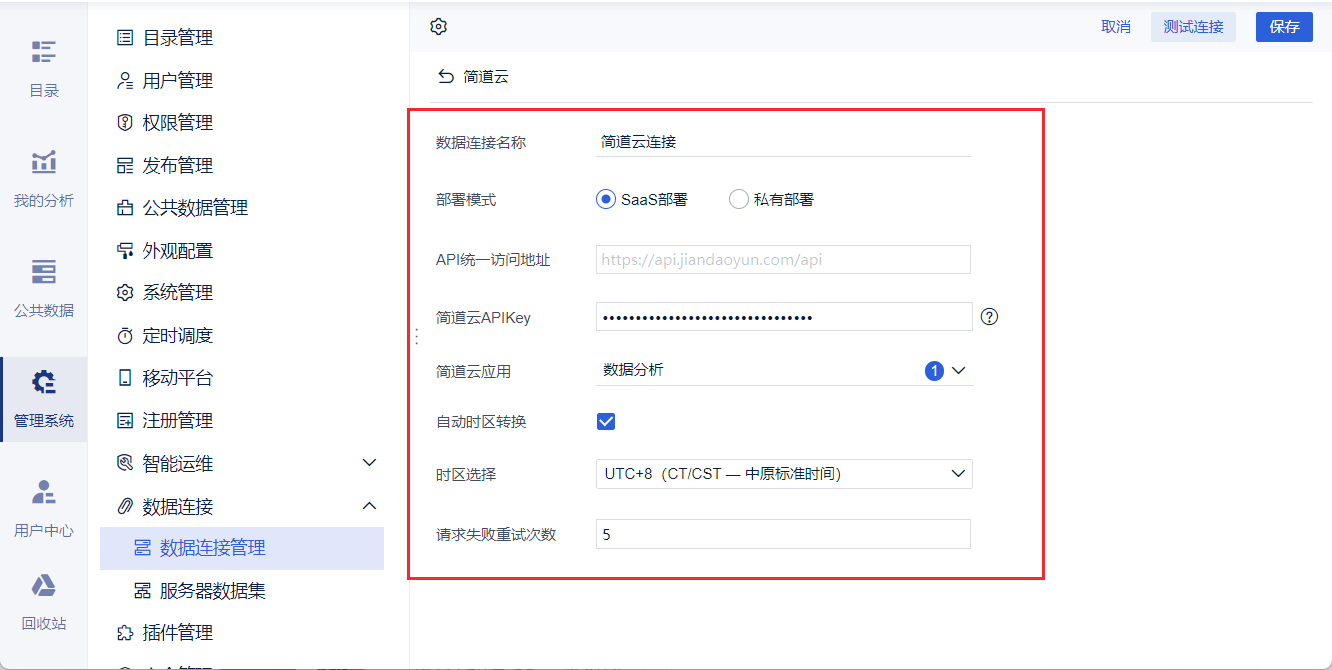Click the 服务器数据集 icon
This screenshot has height=670, width=1332.
coord(142,591)
